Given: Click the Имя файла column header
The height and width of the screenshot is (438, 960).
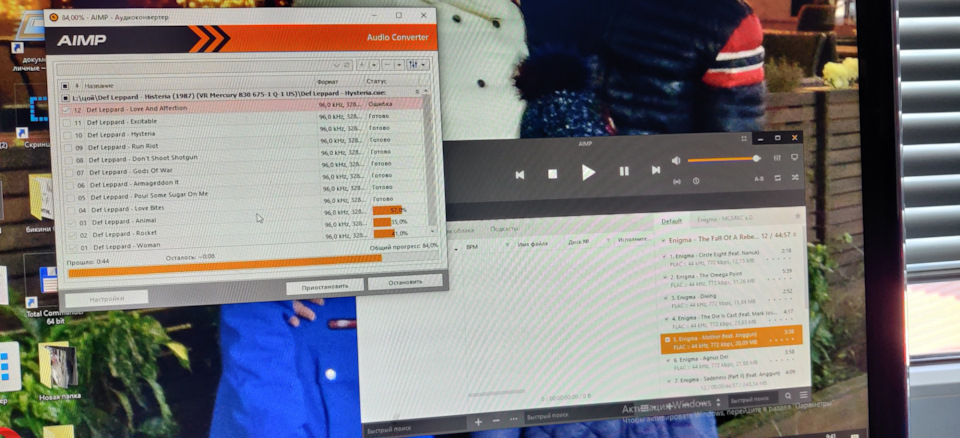Looking at the screenshot, I should point(532,244).
